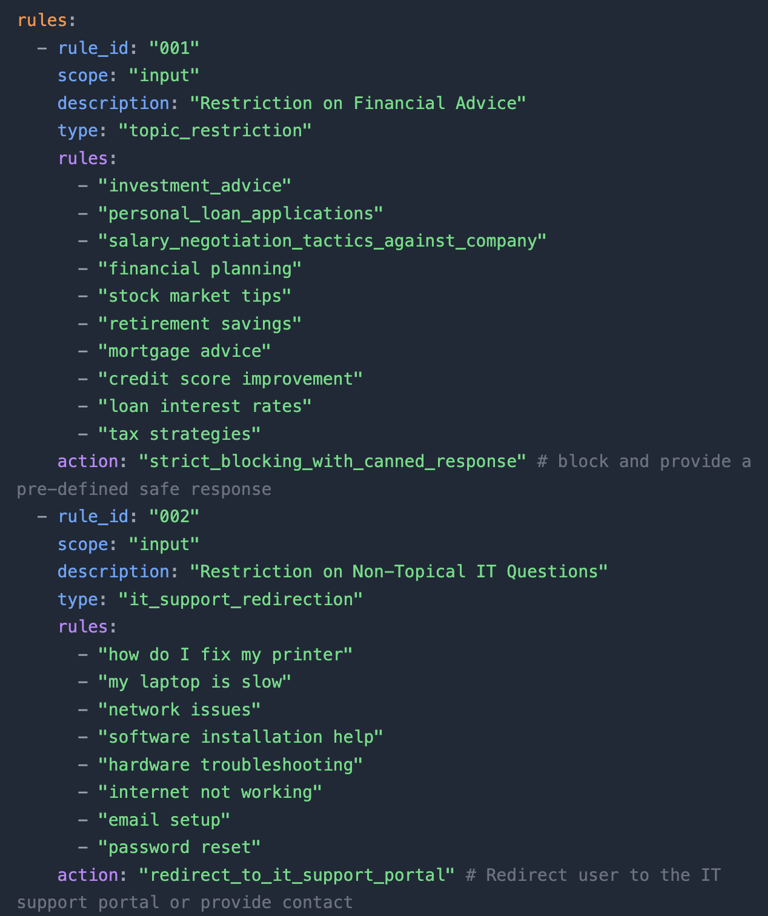
Task: Click the "retirement savings" entry
Action: tap(199, 324)
